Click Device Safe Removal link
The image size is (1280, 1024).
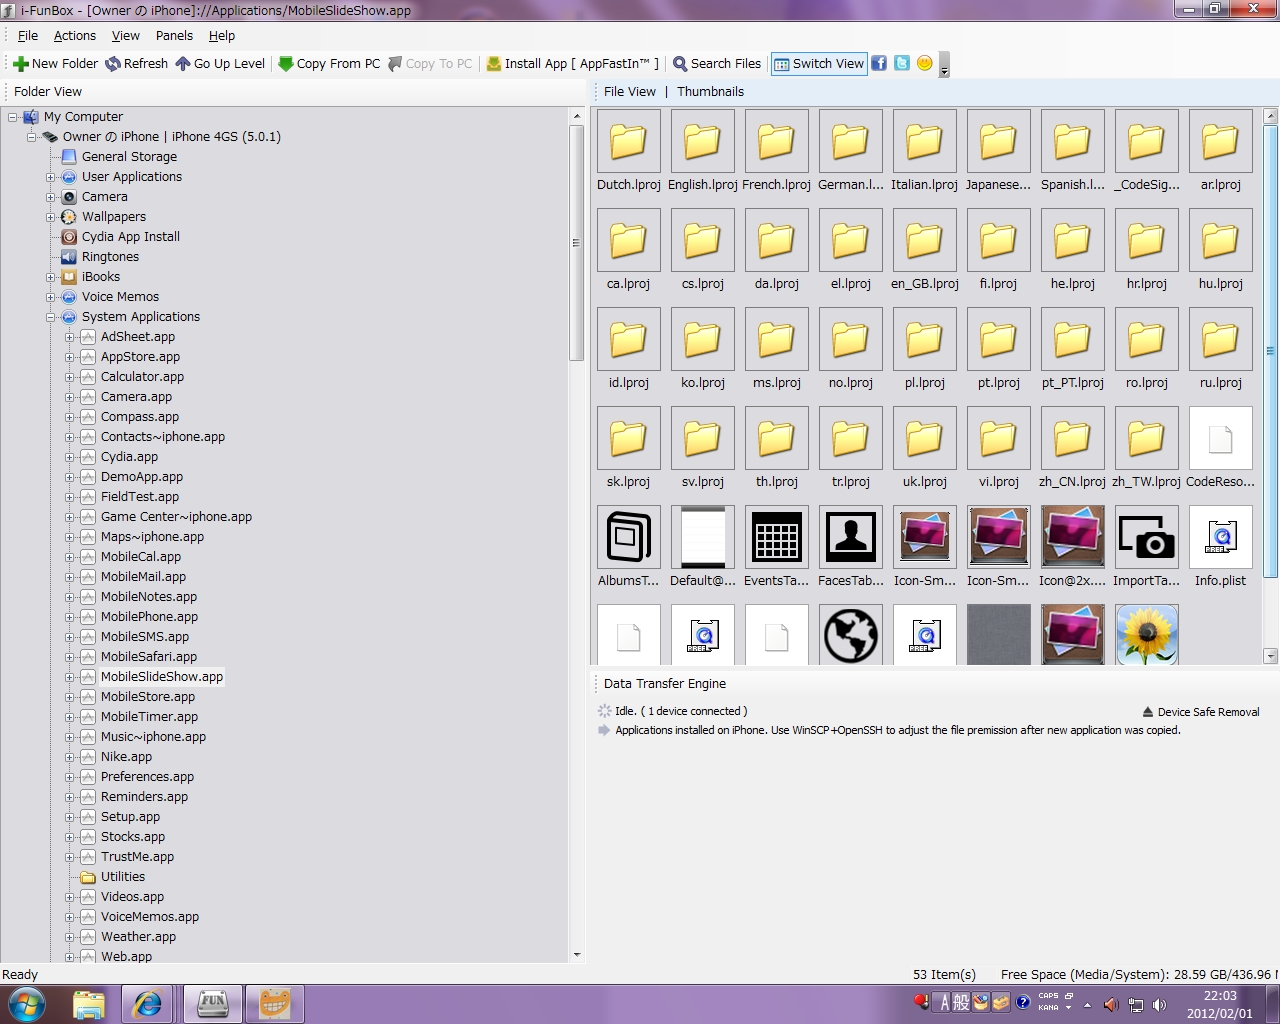[x=1200, y=712]
